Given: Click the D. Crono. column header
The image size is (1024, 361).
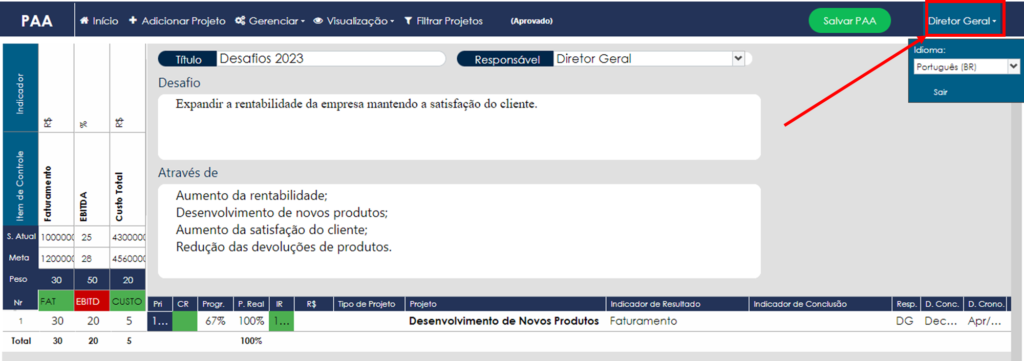Looking at the screenshot, I should pos(985,304).
